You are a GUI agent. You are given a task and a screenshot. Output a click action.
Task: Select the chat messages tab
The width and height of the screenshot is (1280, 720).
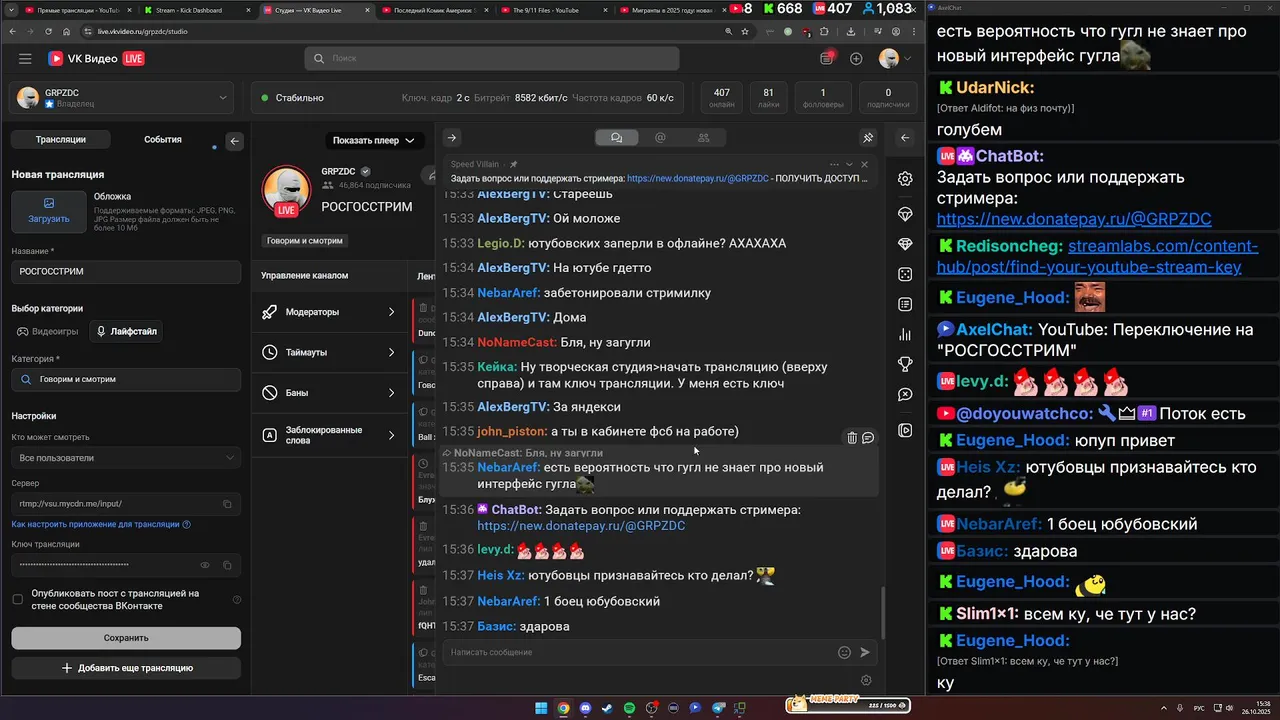point(617,138)
